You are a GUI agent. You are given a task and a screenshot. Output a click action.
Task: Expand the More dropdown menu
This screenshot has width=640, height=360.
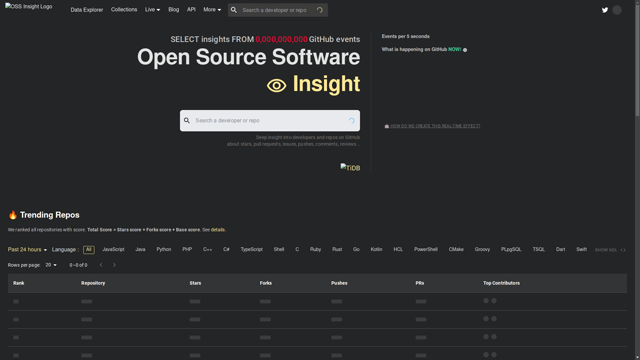point(212,9)
